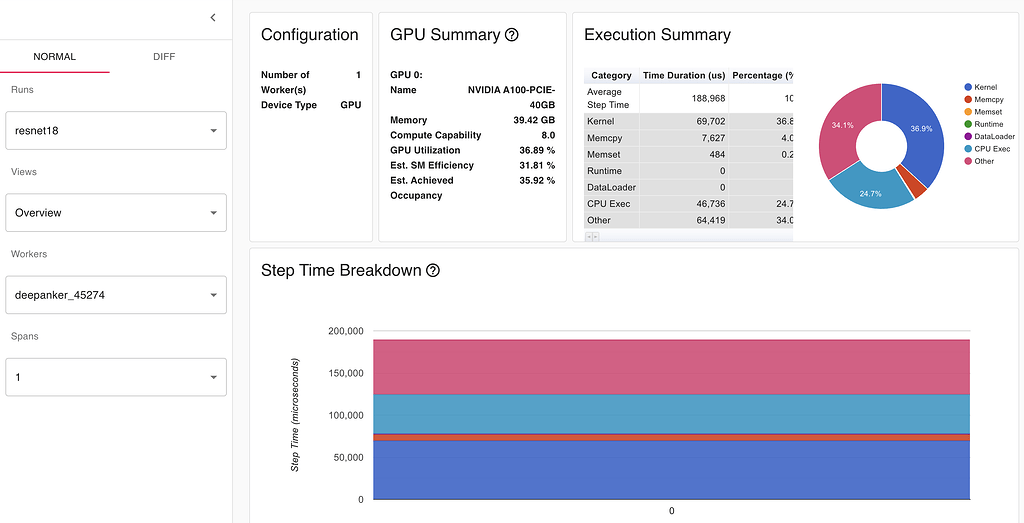Sort table by the Category column header

(611, 76)
